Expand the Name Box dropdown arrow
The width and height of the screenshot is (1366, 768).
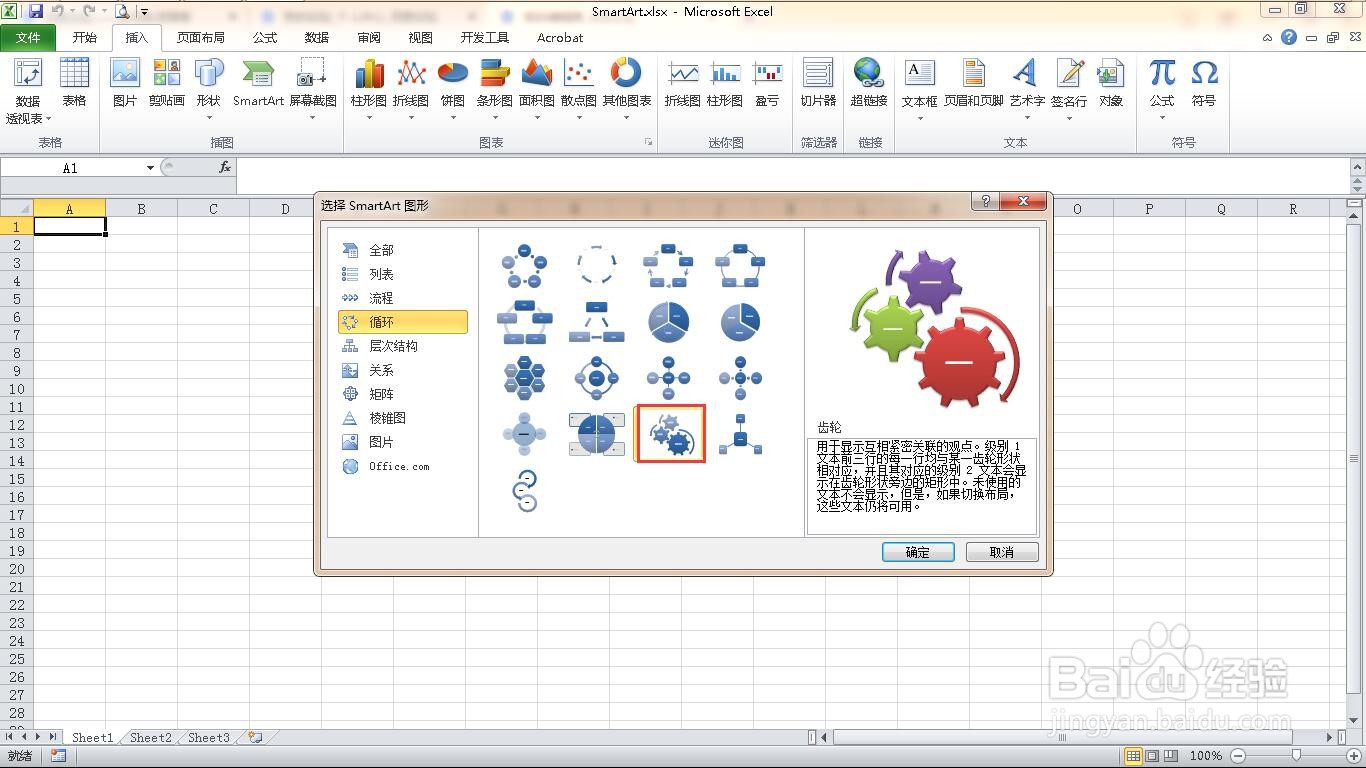coord(150,168)
